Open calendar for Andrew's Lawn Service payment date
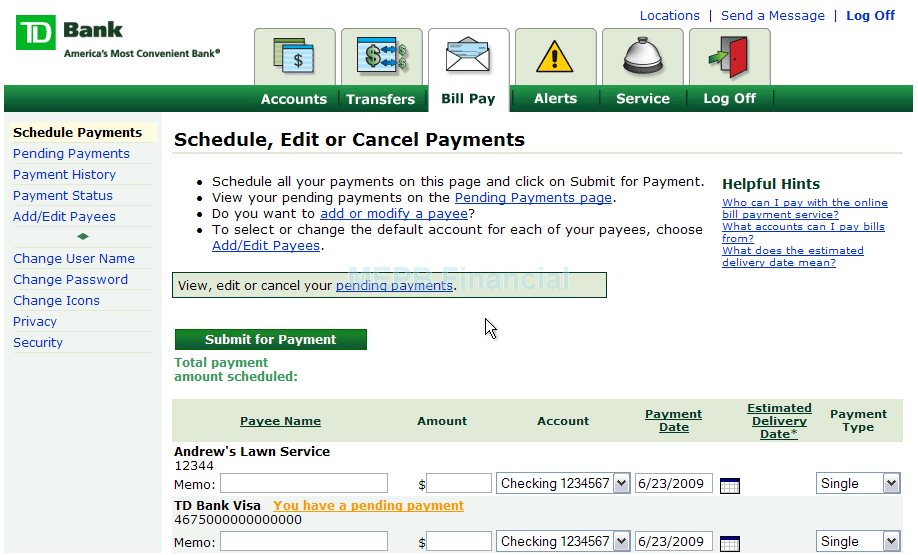 tap(729, 485)
